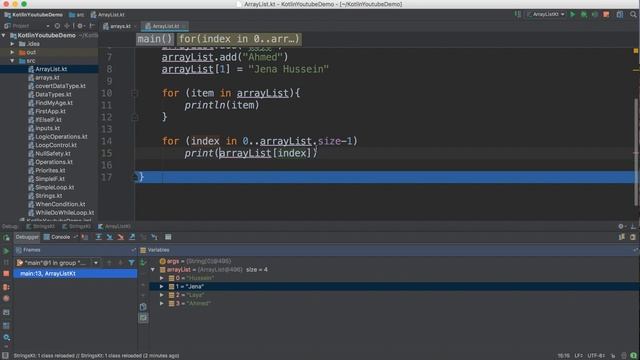Viewport: 640px width, 360px height.
Task: Click the src breadcrumb in the navigation bar
Action: point(77,15)
